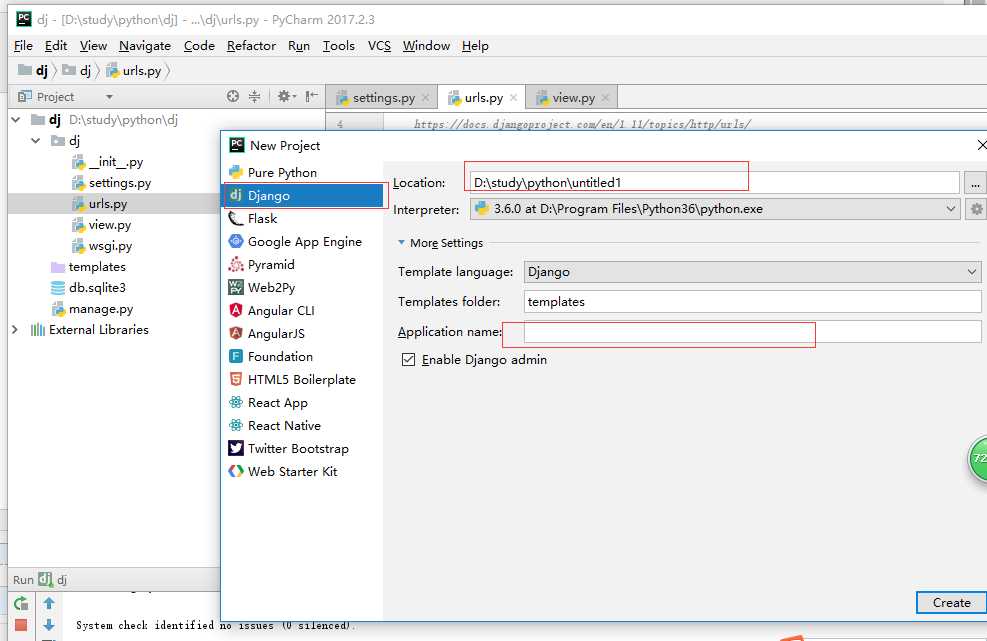The height and width of the screenshot is (641, 987).
Task: Click the Location path field
Action: click(x=714, y=183)
